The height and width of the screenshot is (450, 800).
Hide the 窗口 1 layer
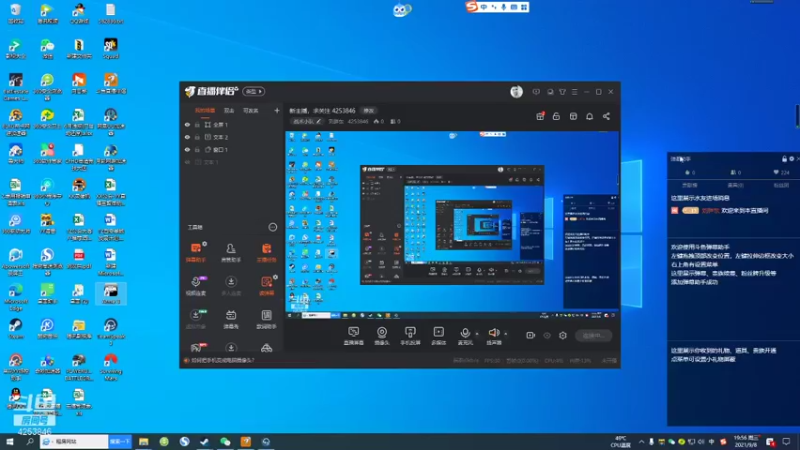coord(187,149)
